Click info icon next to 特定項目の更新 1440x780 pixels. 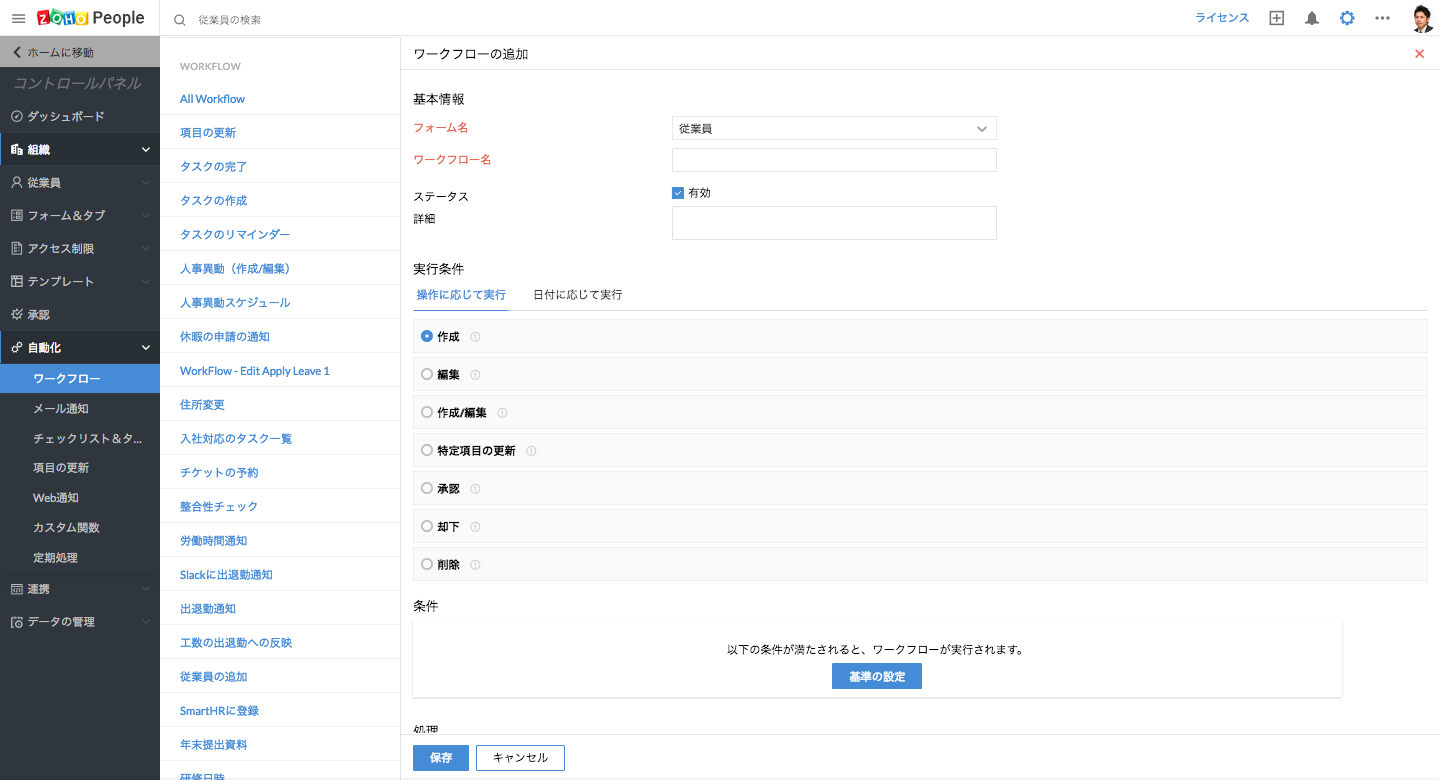[x=531, y=451]
